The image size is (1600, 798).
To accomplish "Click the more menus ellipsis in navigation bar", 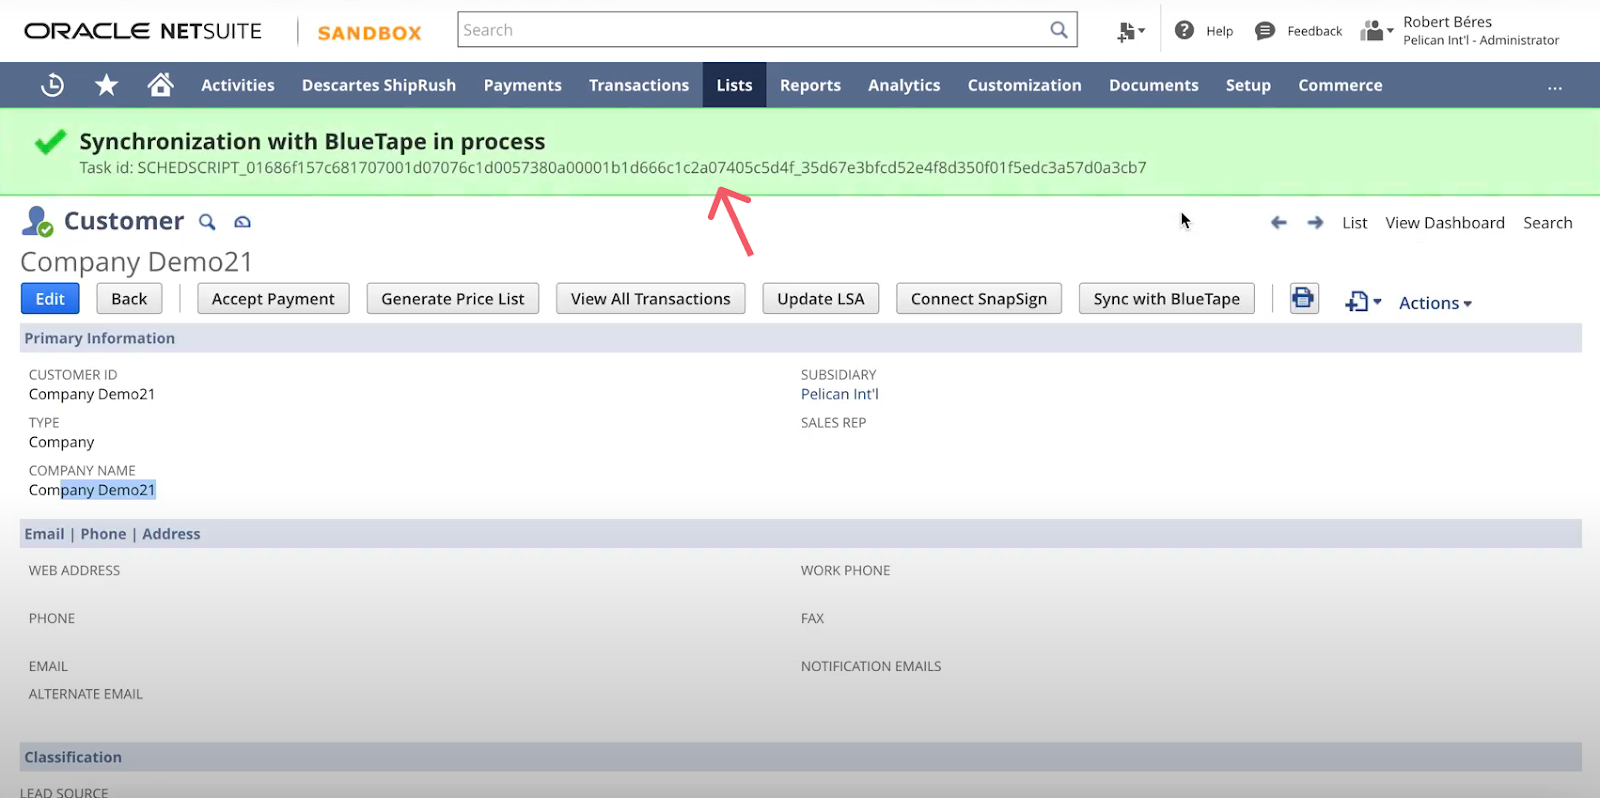I will [1554, 87].
